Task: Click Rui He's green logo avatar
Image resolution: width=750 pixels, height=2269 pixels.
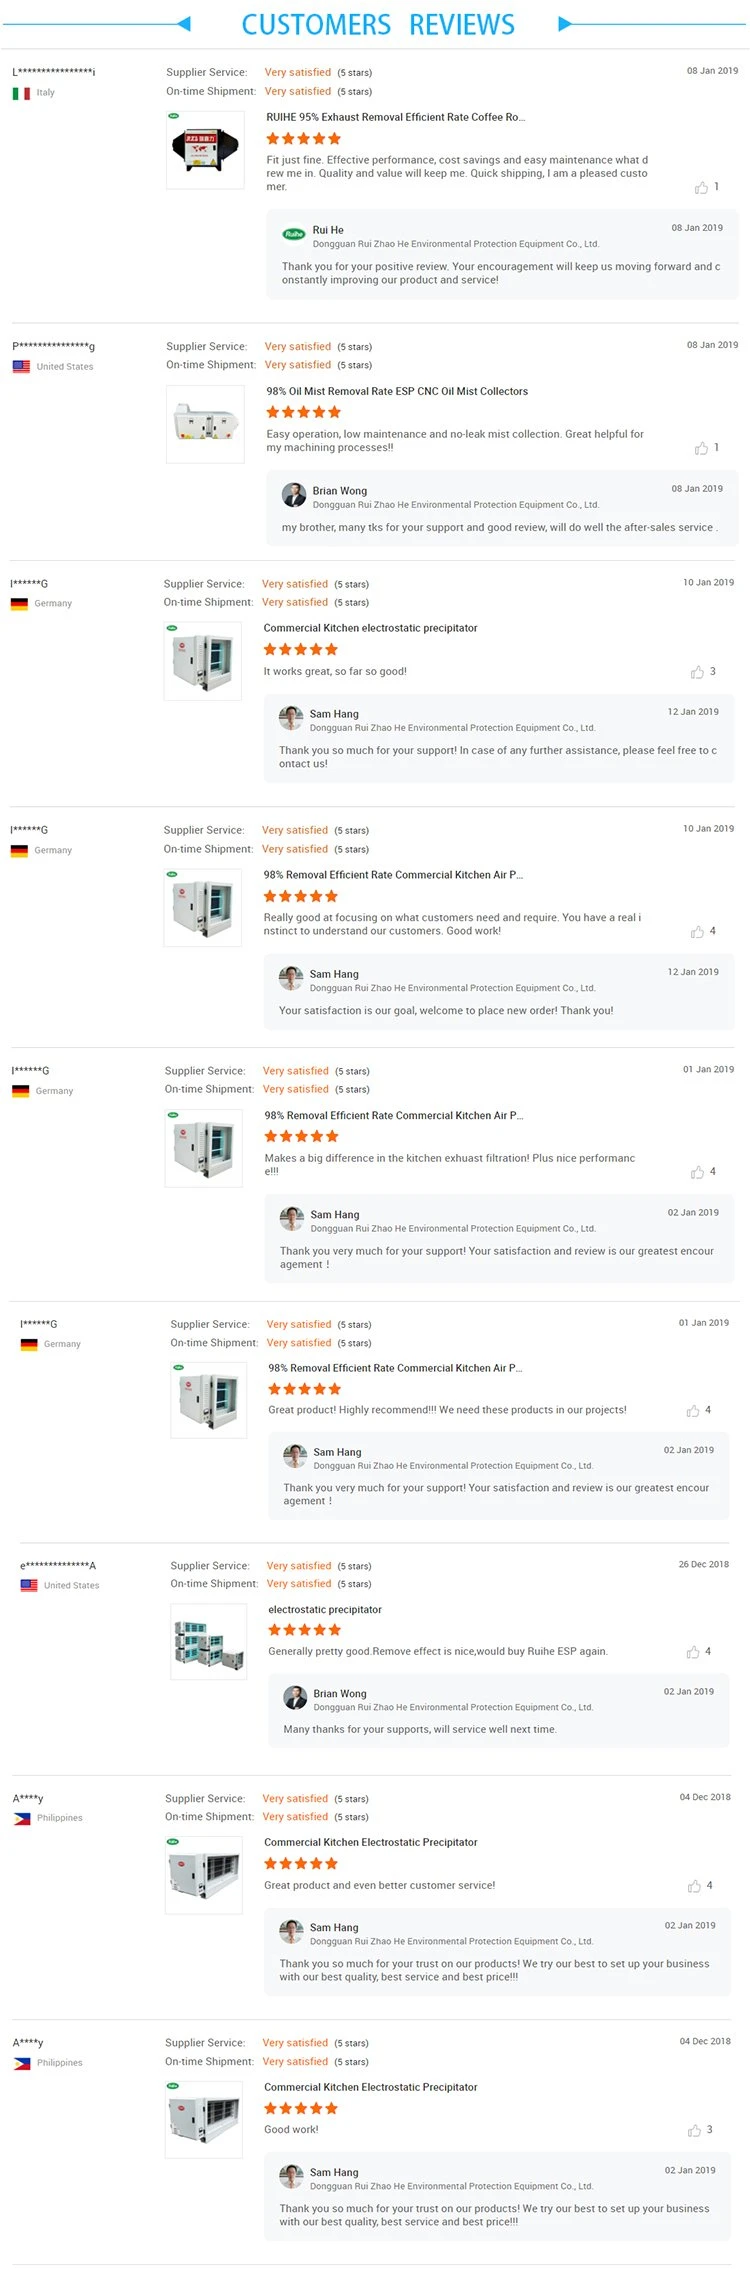Action: point(294,234)
